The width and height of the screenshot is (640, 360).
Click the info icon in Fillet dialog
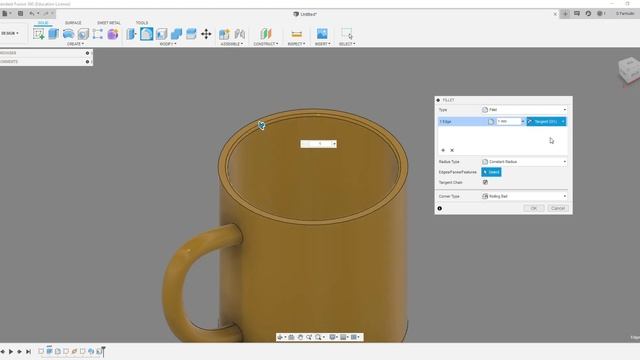(440, 208)
